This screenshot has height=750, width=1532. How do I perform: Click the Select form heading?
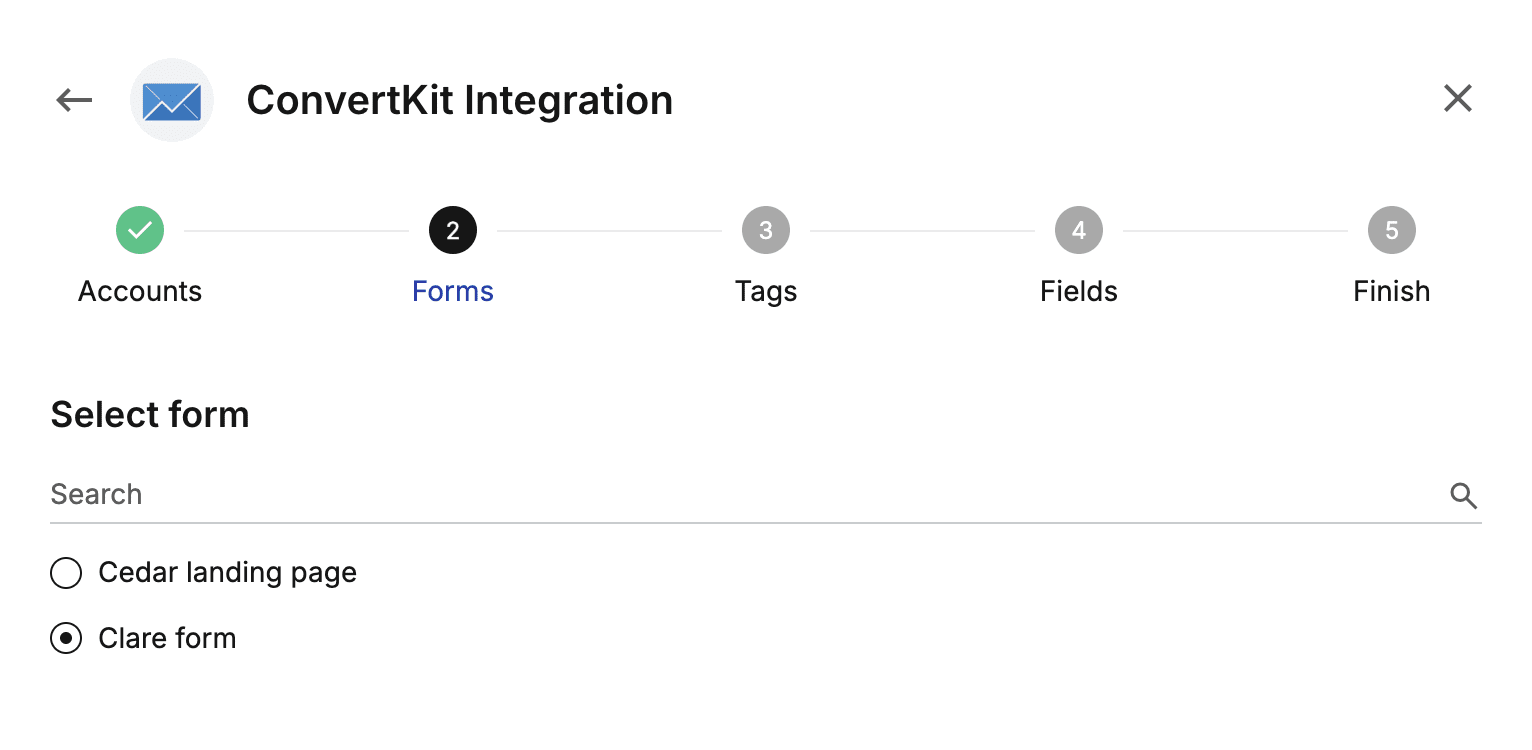(149, 414)
